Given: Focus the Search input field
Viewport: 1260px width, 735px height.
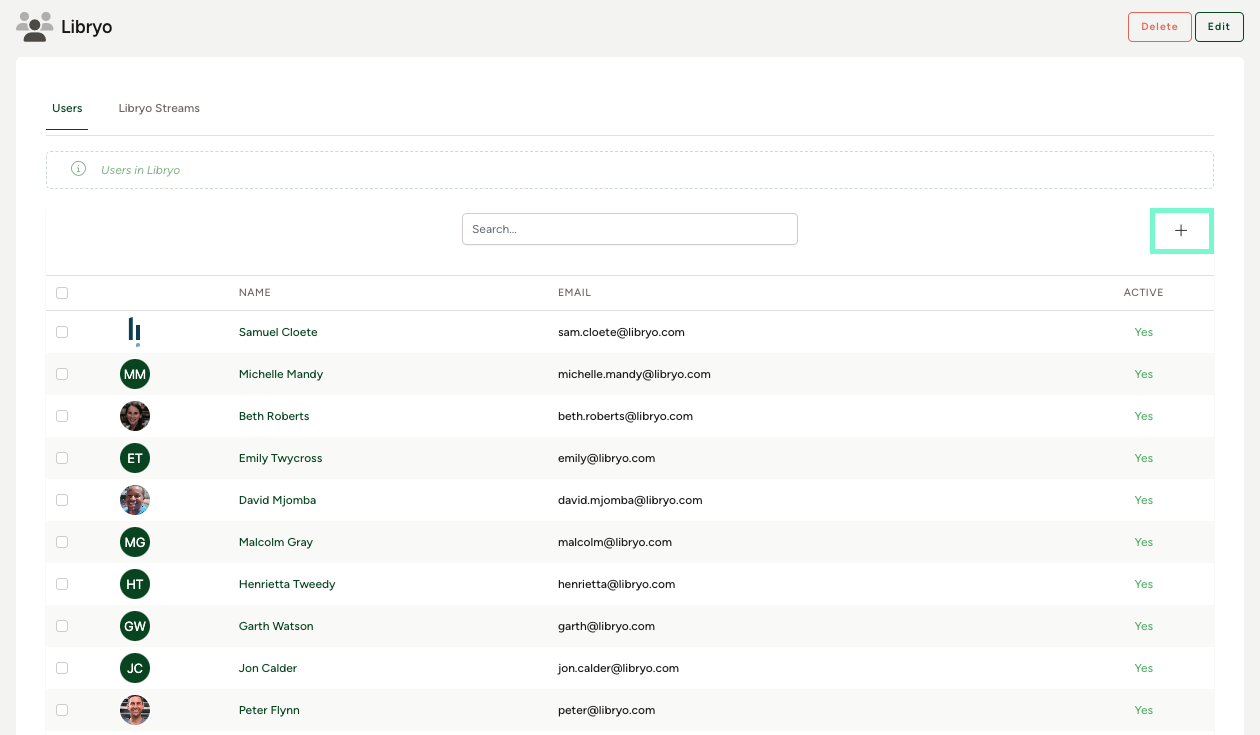Looking at the screenshot, I should pos(629,229).
